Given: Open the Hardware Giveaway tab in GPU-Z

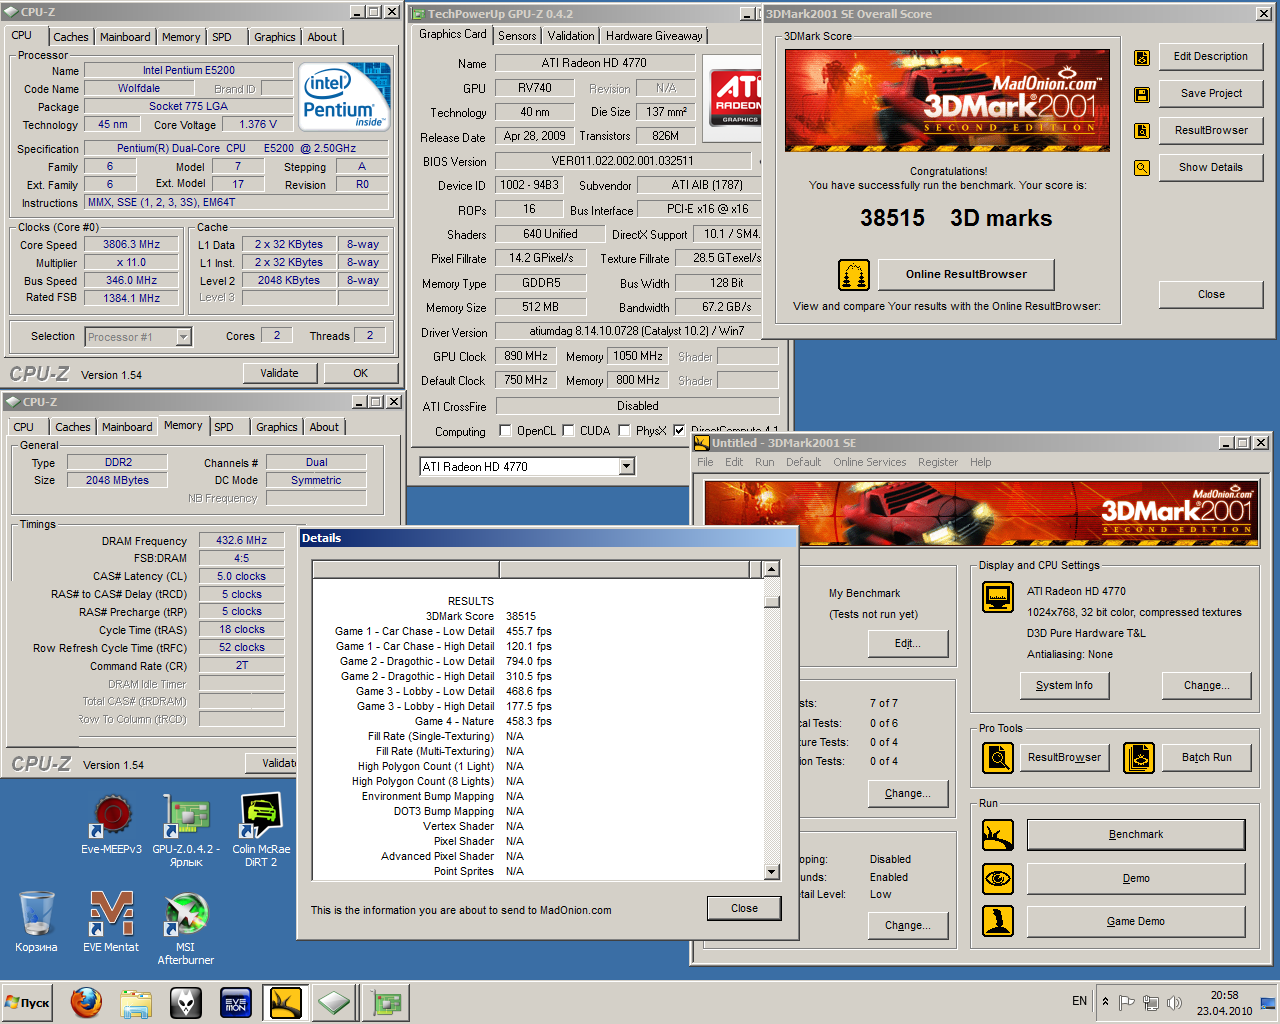Looking at the screenshot, I should (x=655, y=36).
